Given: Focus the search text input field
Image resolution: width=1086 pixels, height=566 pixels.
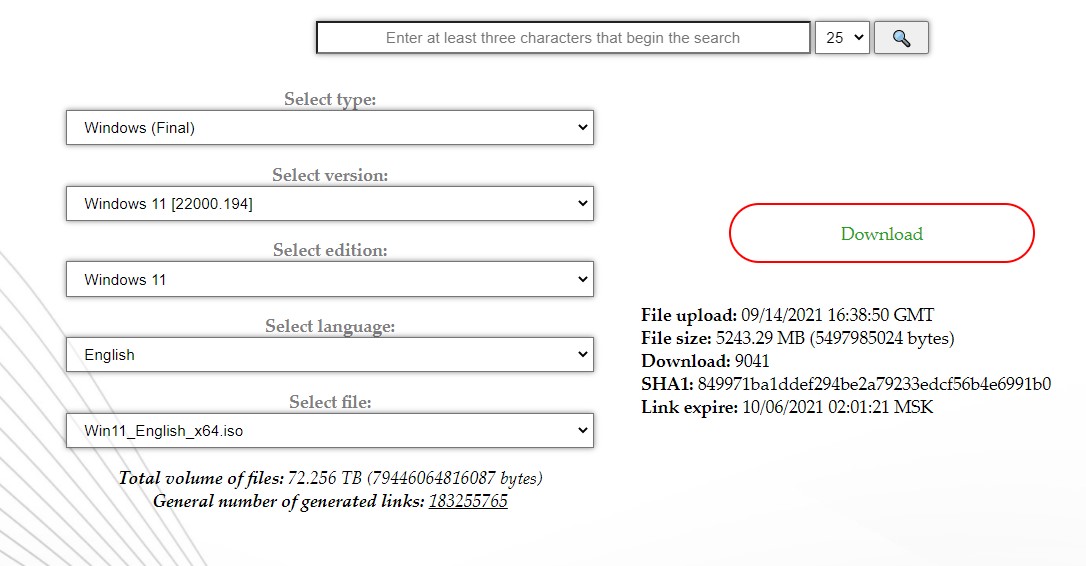Looking at the screenshot, I should (563, 38).
